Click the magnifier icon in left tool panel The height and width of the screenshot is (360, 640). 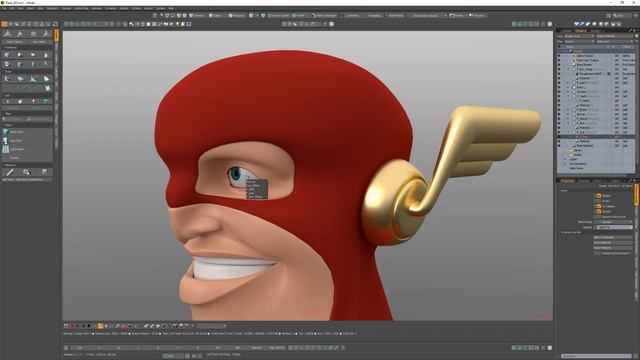coord(27,172)
